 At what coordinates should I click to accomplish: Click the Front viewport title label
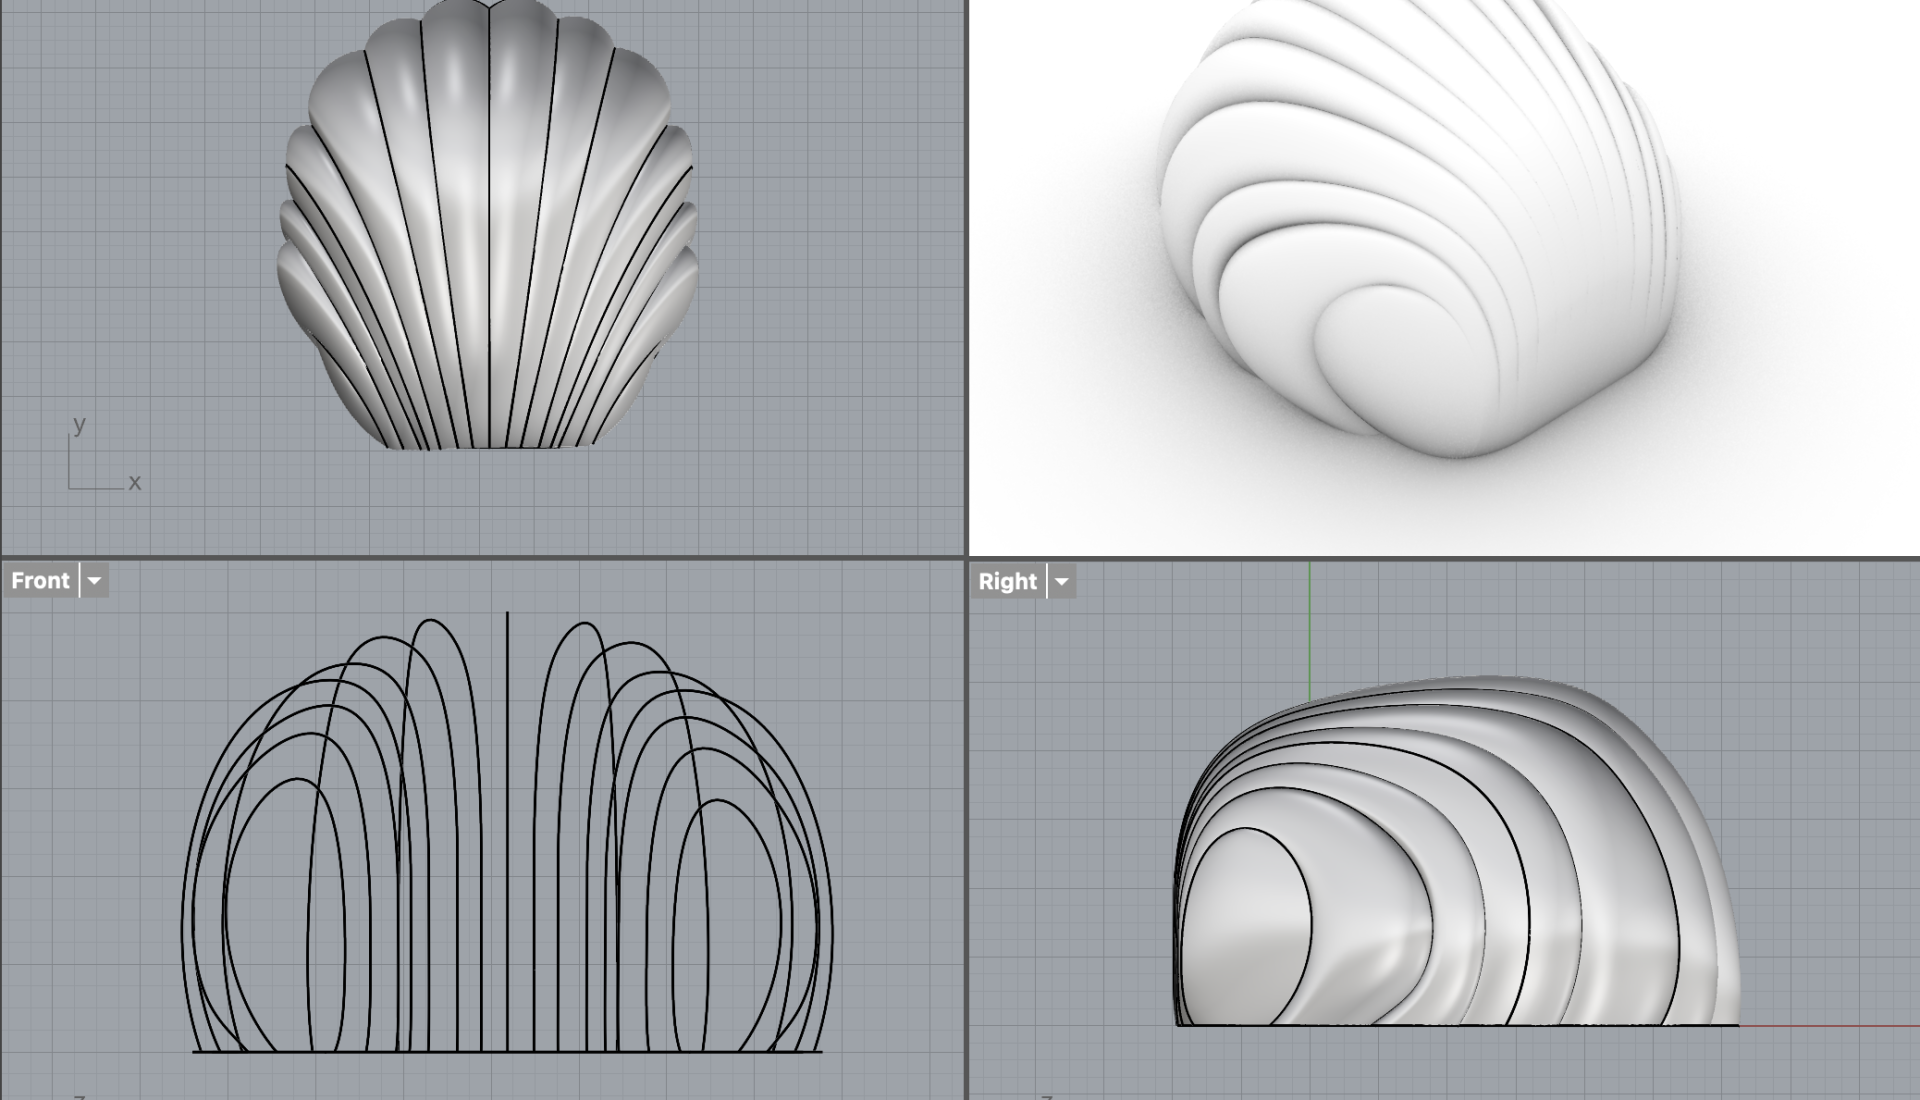click(40, 581)
